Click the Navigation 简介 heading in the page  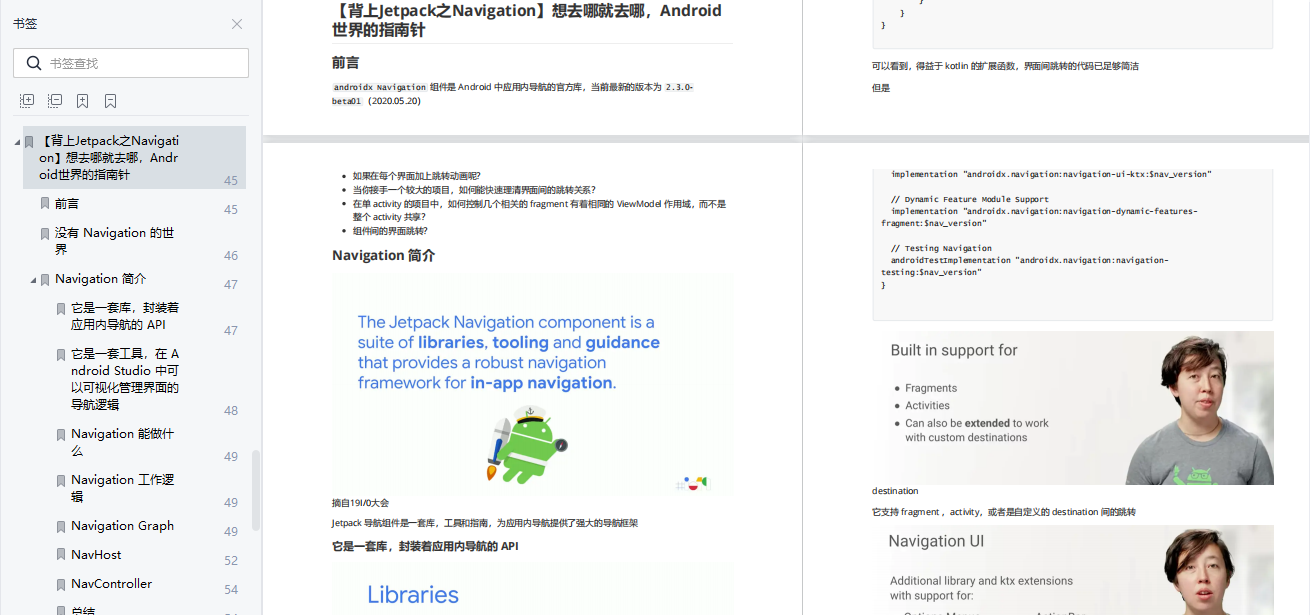(383, 255)
